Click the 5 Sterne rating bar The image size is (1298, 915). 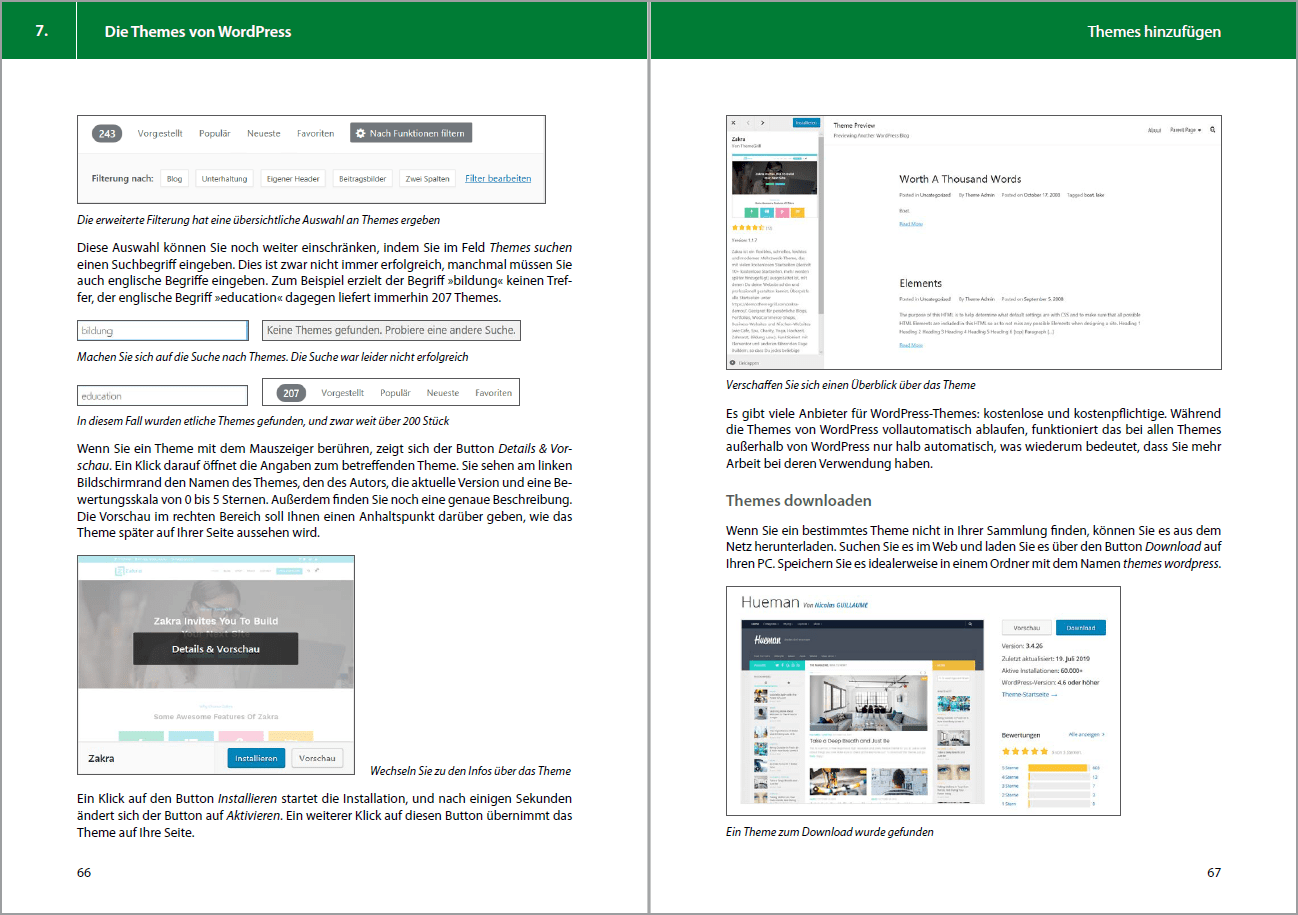(x=1057, y=768)
